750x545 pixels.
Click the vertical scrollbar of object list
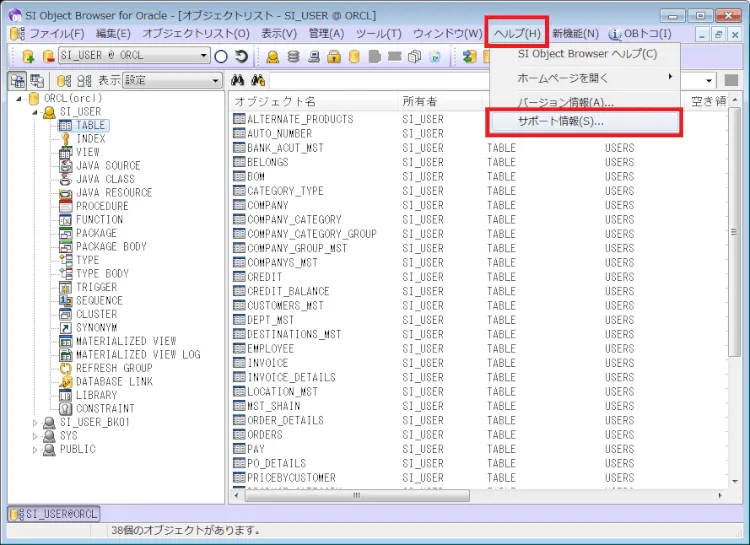coord(734,232)
